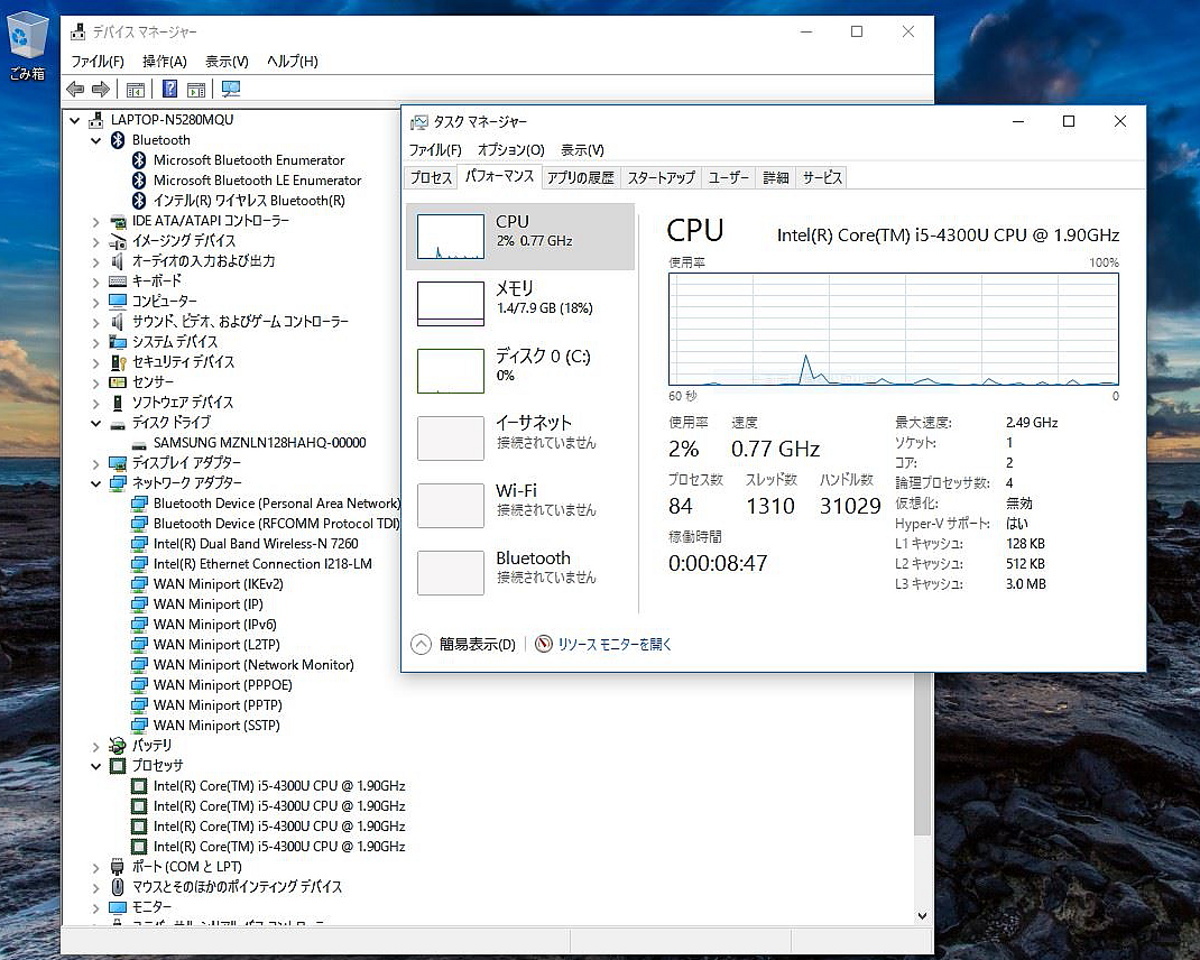Switch to the プロセス tab

click(x=432, y=178)
